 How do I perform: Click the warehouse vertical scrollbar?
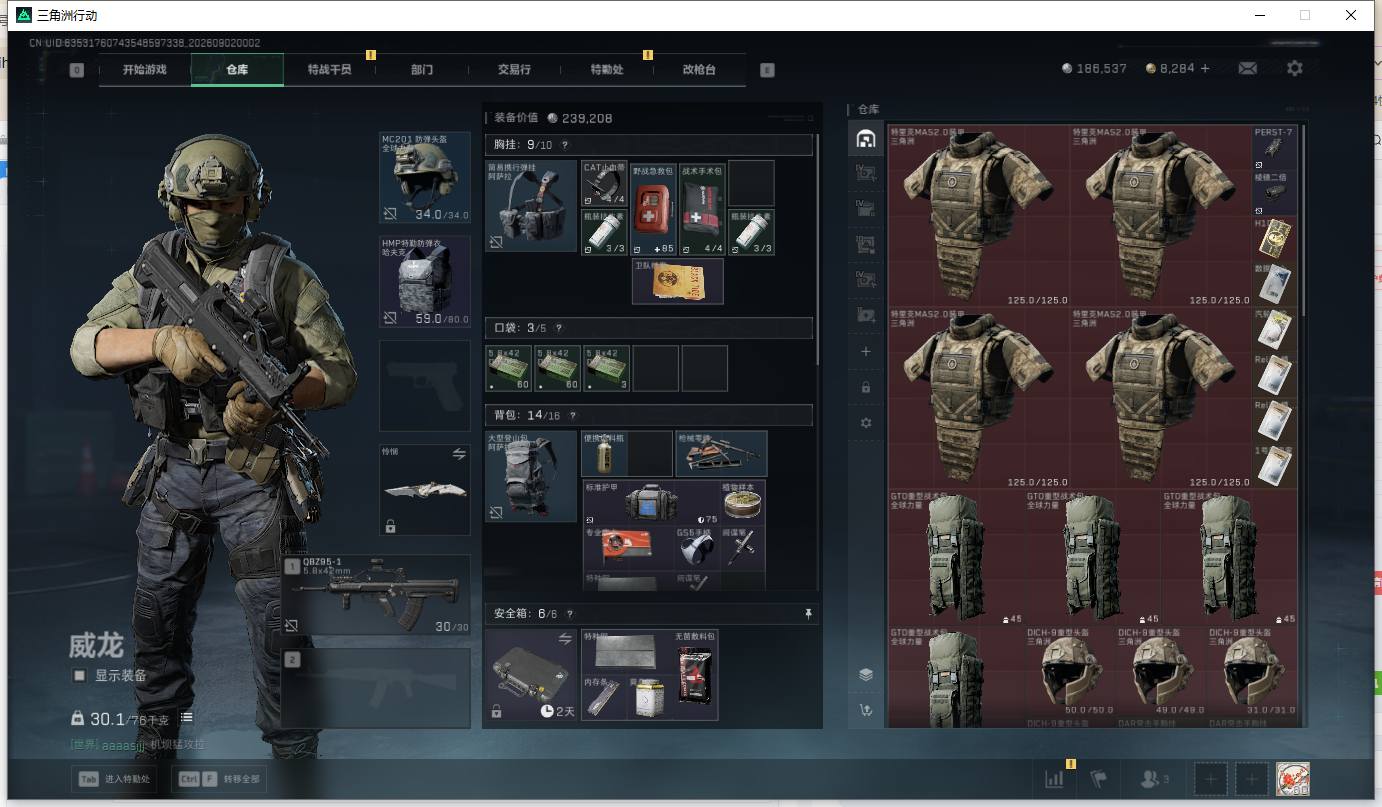coord(1303,220)
